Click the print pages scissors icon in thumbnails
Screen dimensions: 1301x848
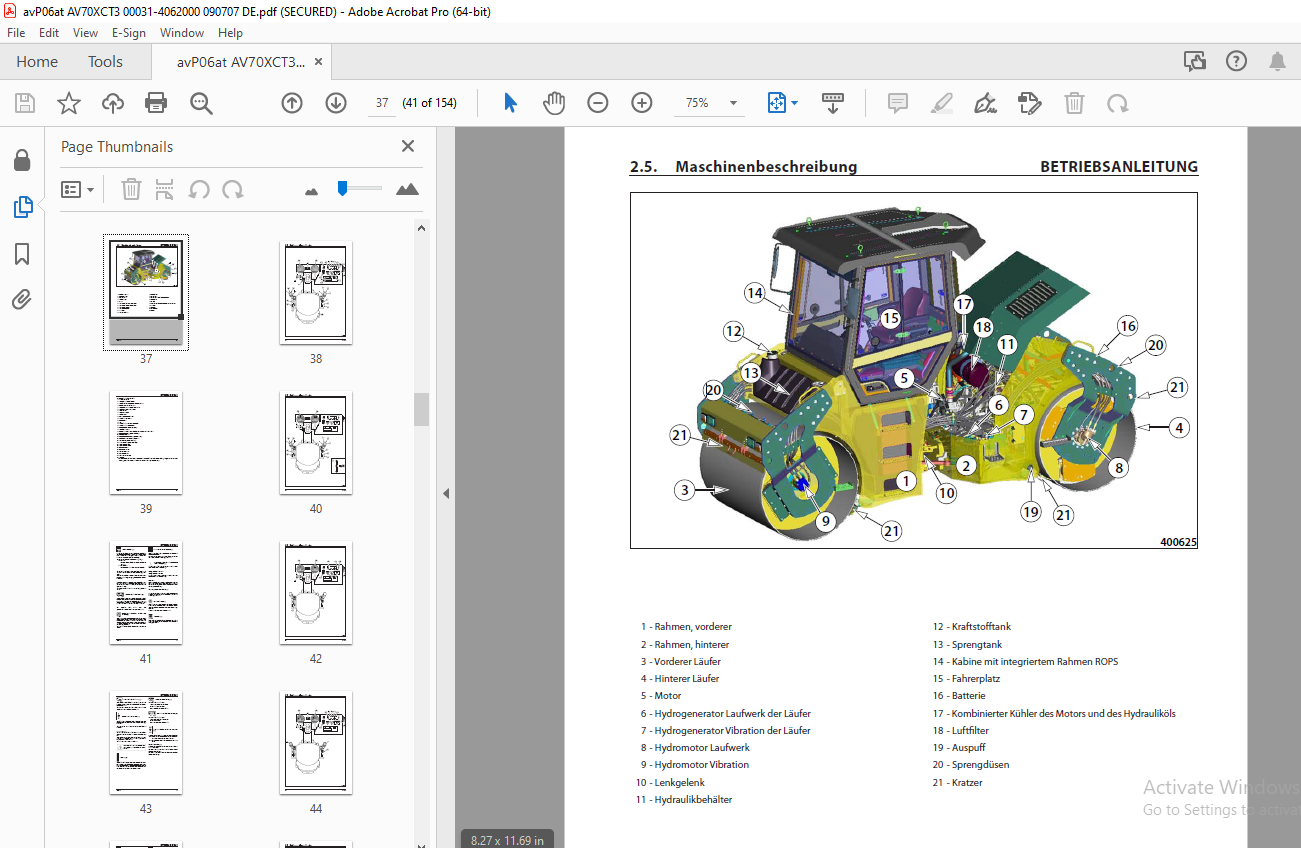(165, 189)
